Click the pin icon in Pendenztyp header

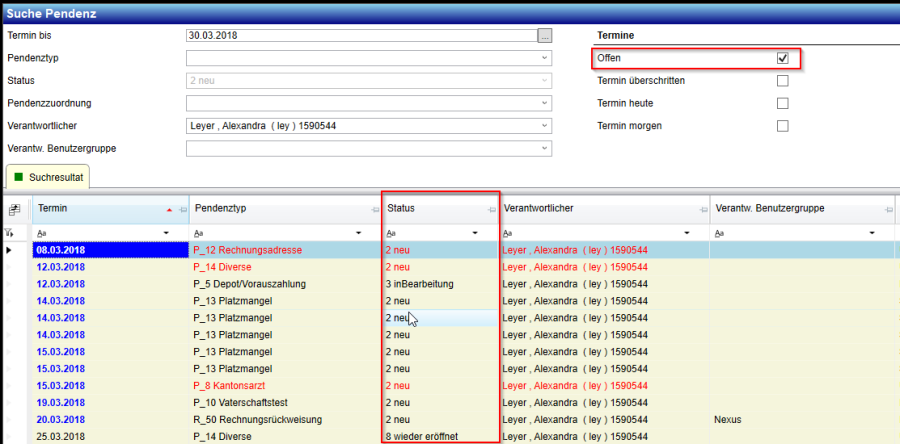click(x=375, y=209)
